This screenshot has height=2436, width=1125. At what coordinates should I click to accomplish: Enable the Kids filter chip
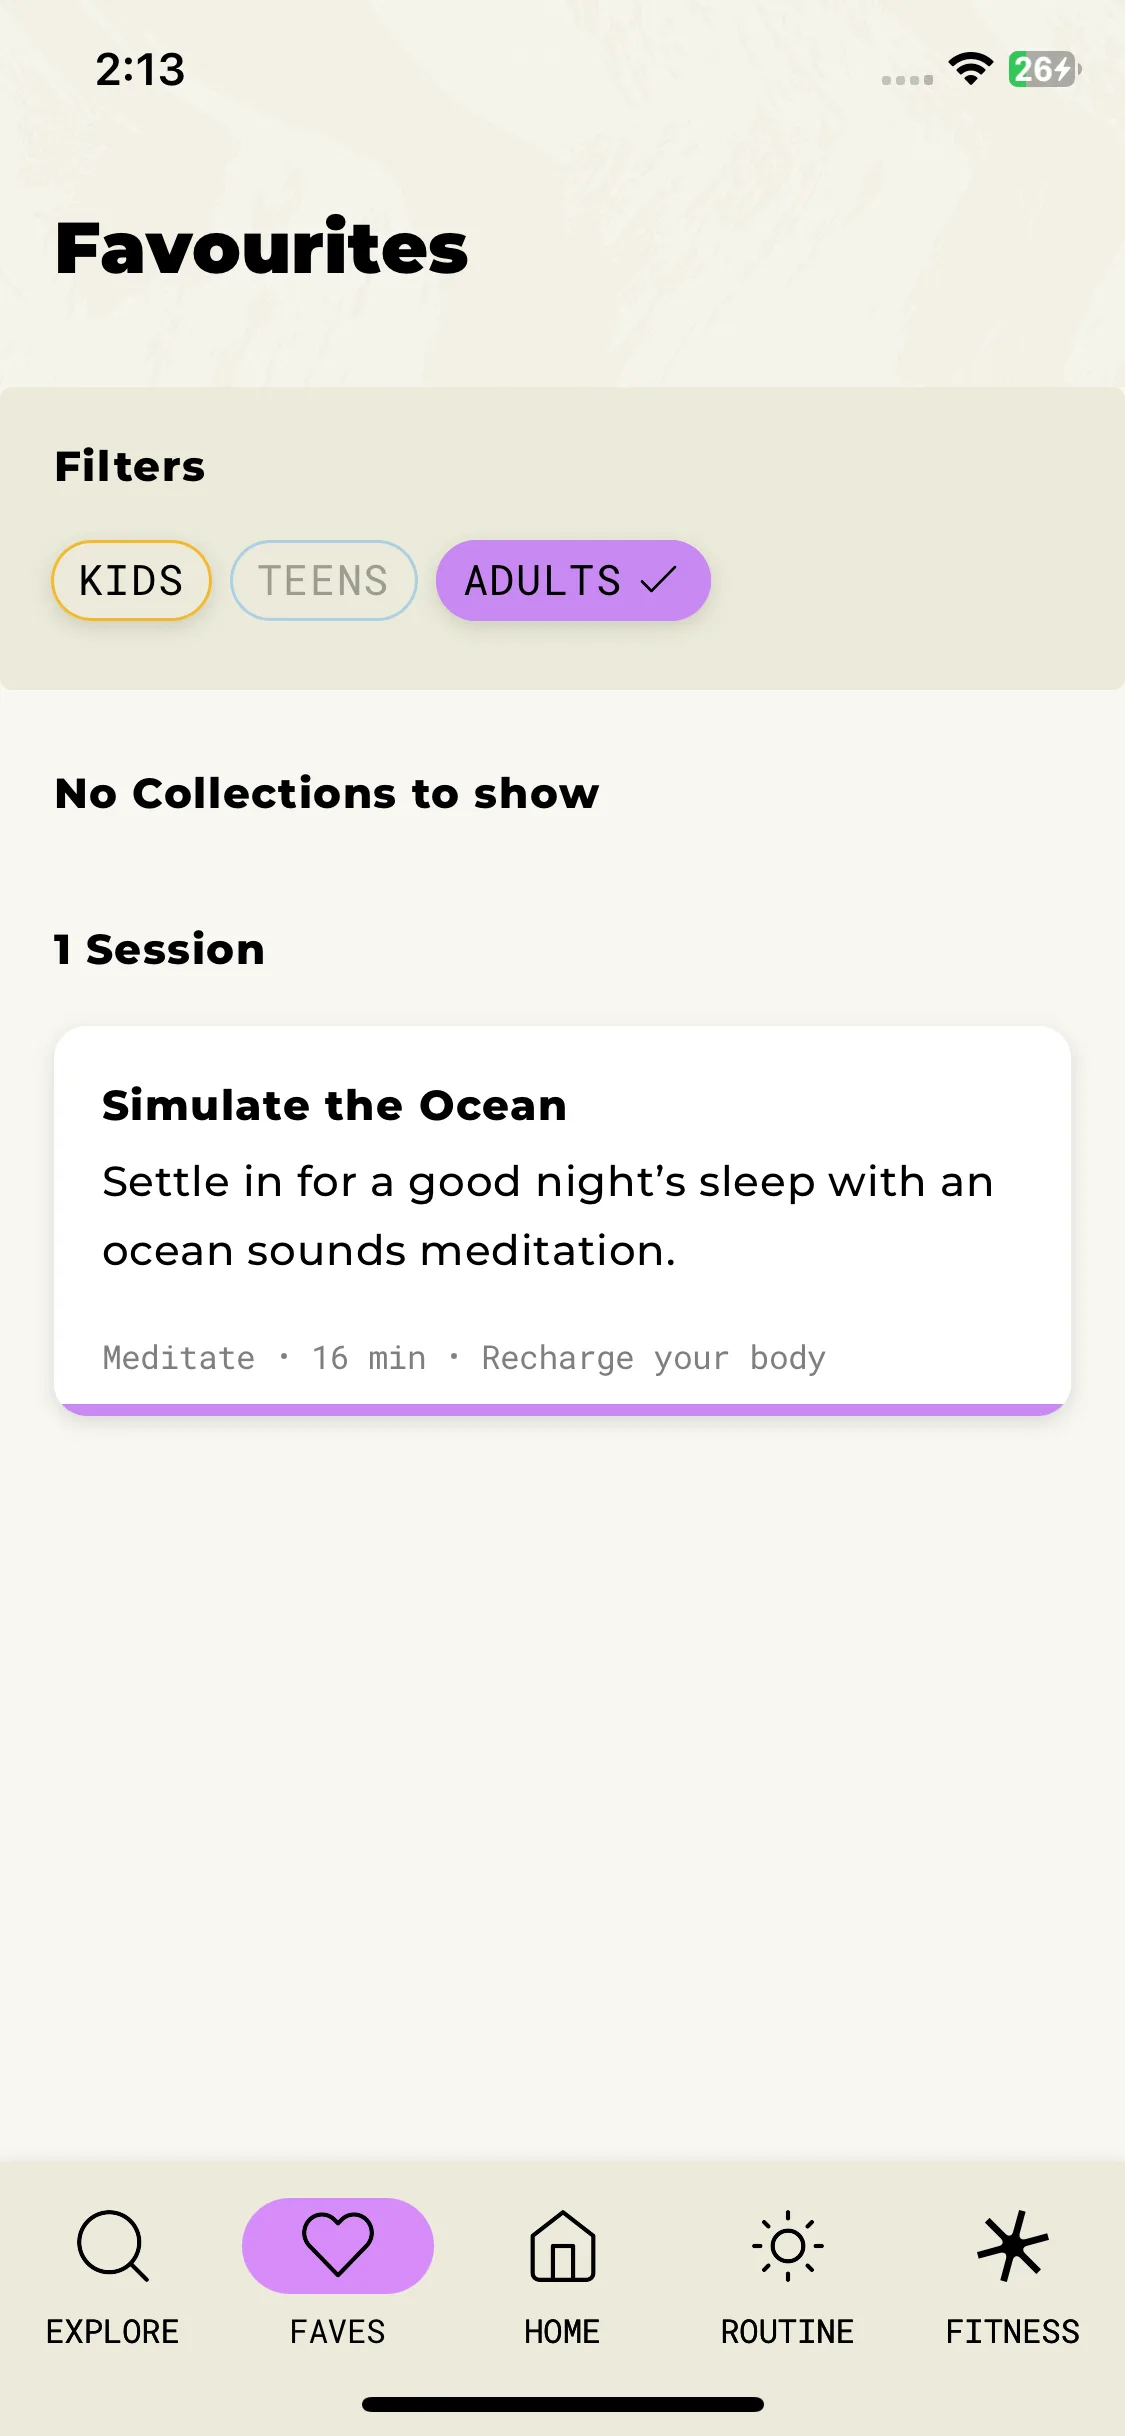(131, 580)
